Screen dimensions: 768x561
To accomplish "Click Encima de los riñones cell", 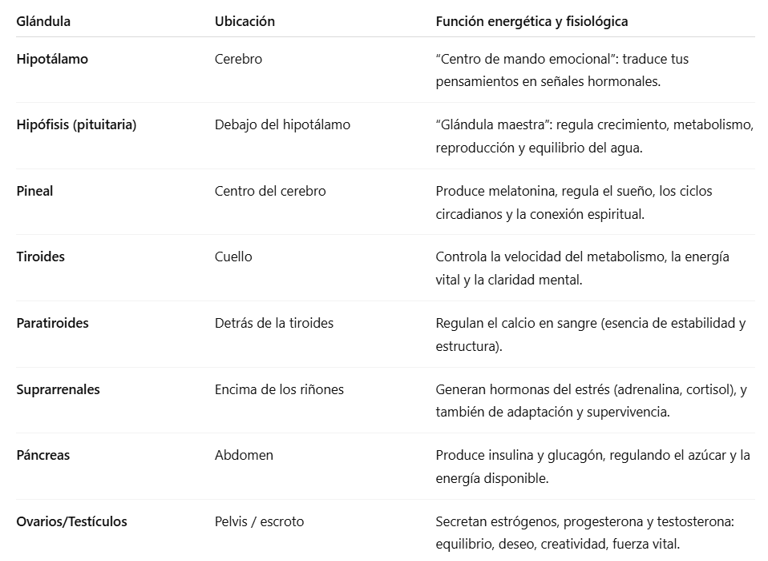I will point(279,390).
